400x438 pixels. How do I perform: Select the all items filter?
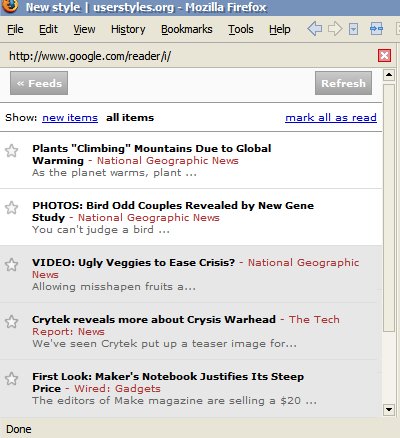click(130, 118)
